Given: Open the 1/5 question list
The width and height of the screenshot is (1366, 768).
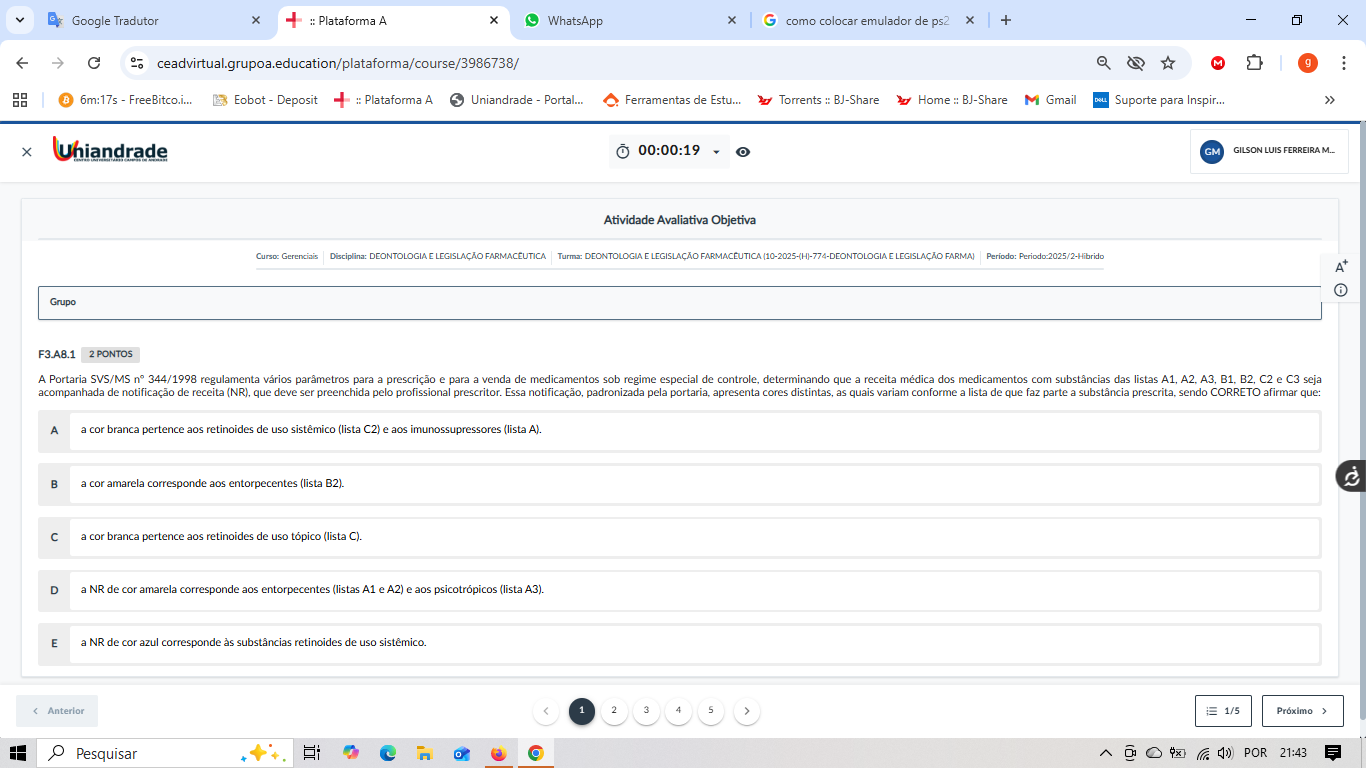Looking at the screenshot, I should pyautogui.click(x=1223, y=711).
